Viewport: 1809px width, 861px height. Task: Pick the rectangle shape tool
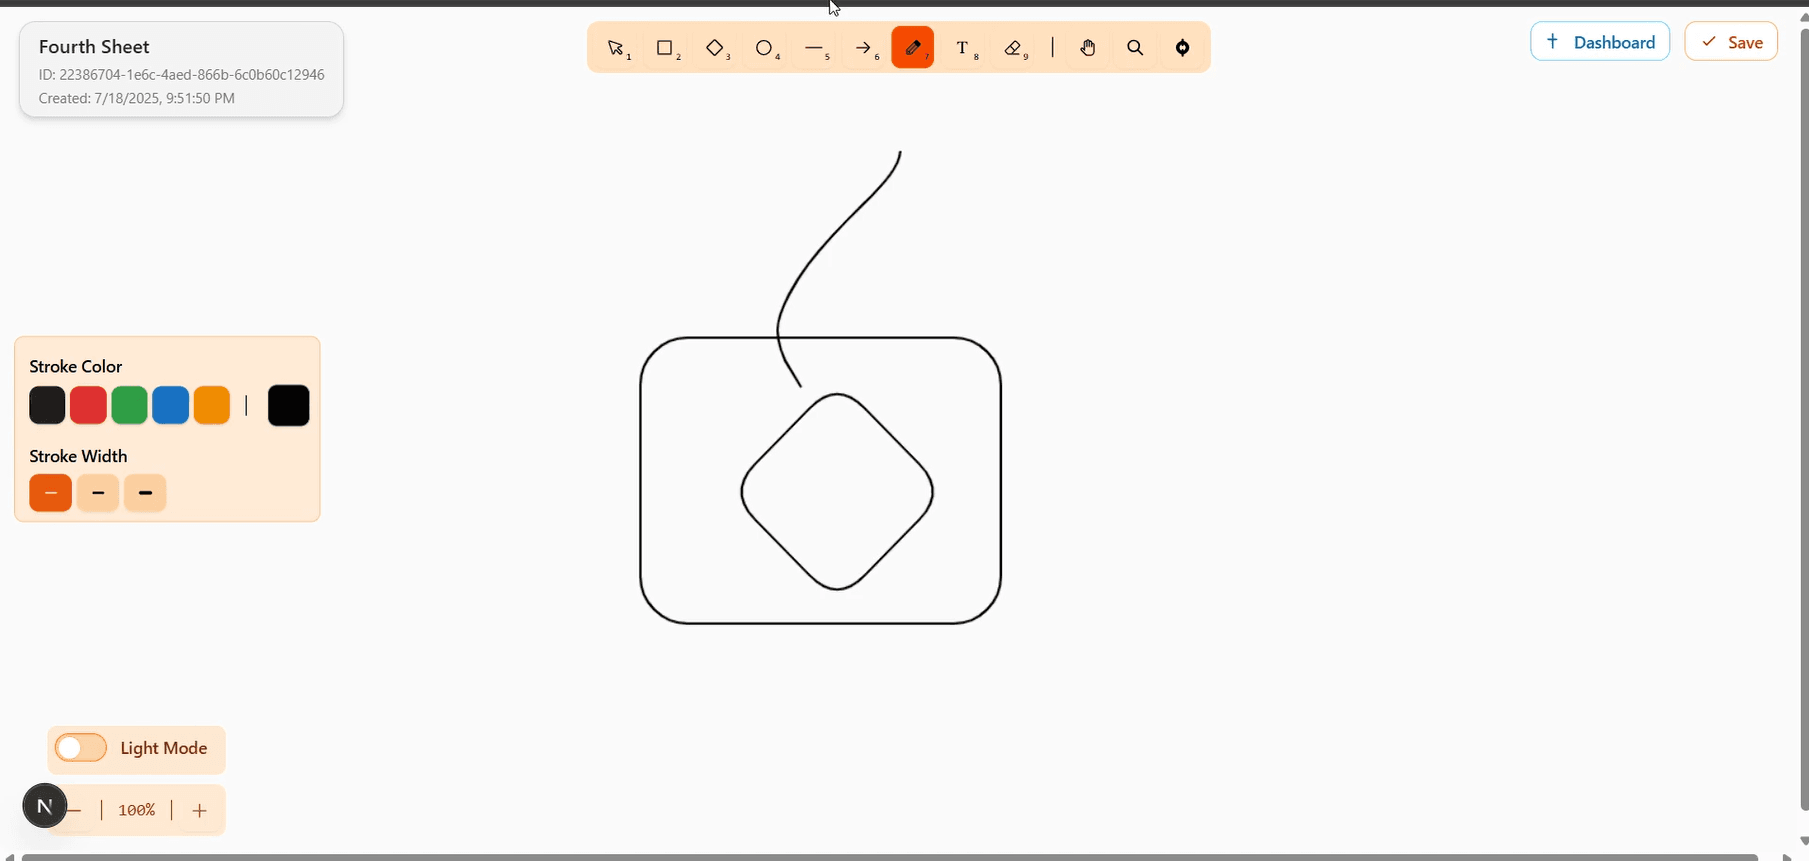(666, 48)
